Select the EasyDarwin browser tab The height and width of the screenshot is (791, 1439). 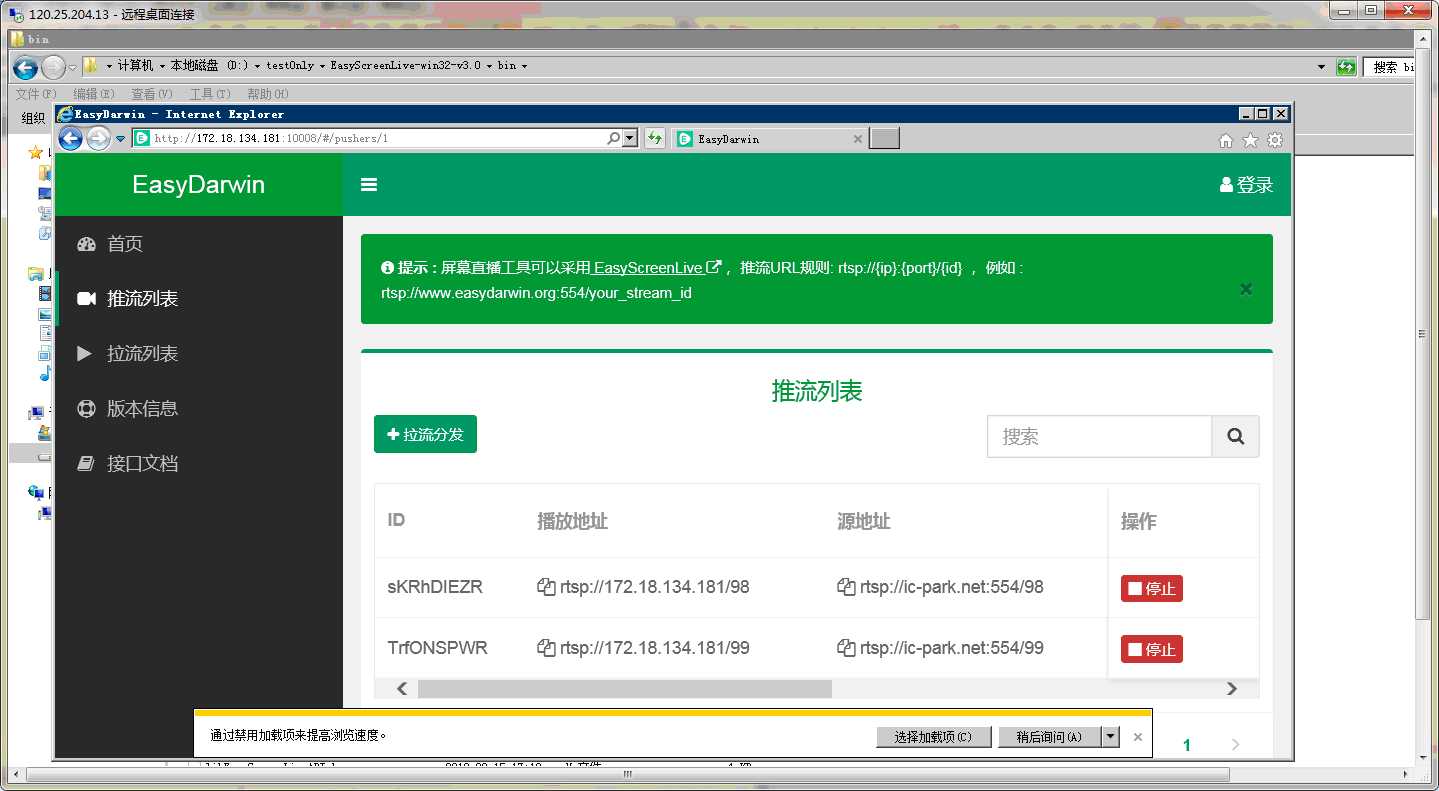(x=769, y=139)
